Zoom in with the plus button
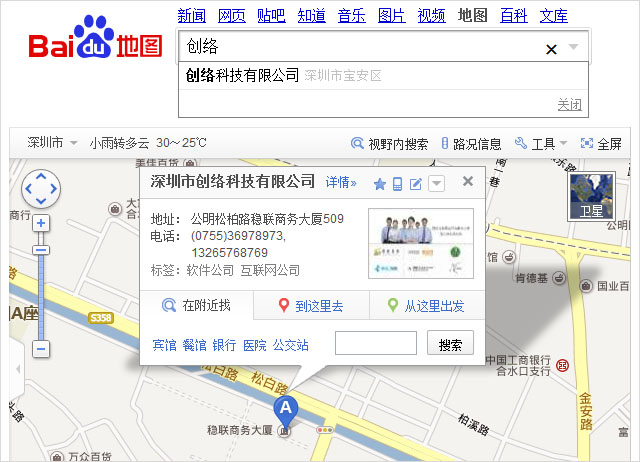 [41, 223]
